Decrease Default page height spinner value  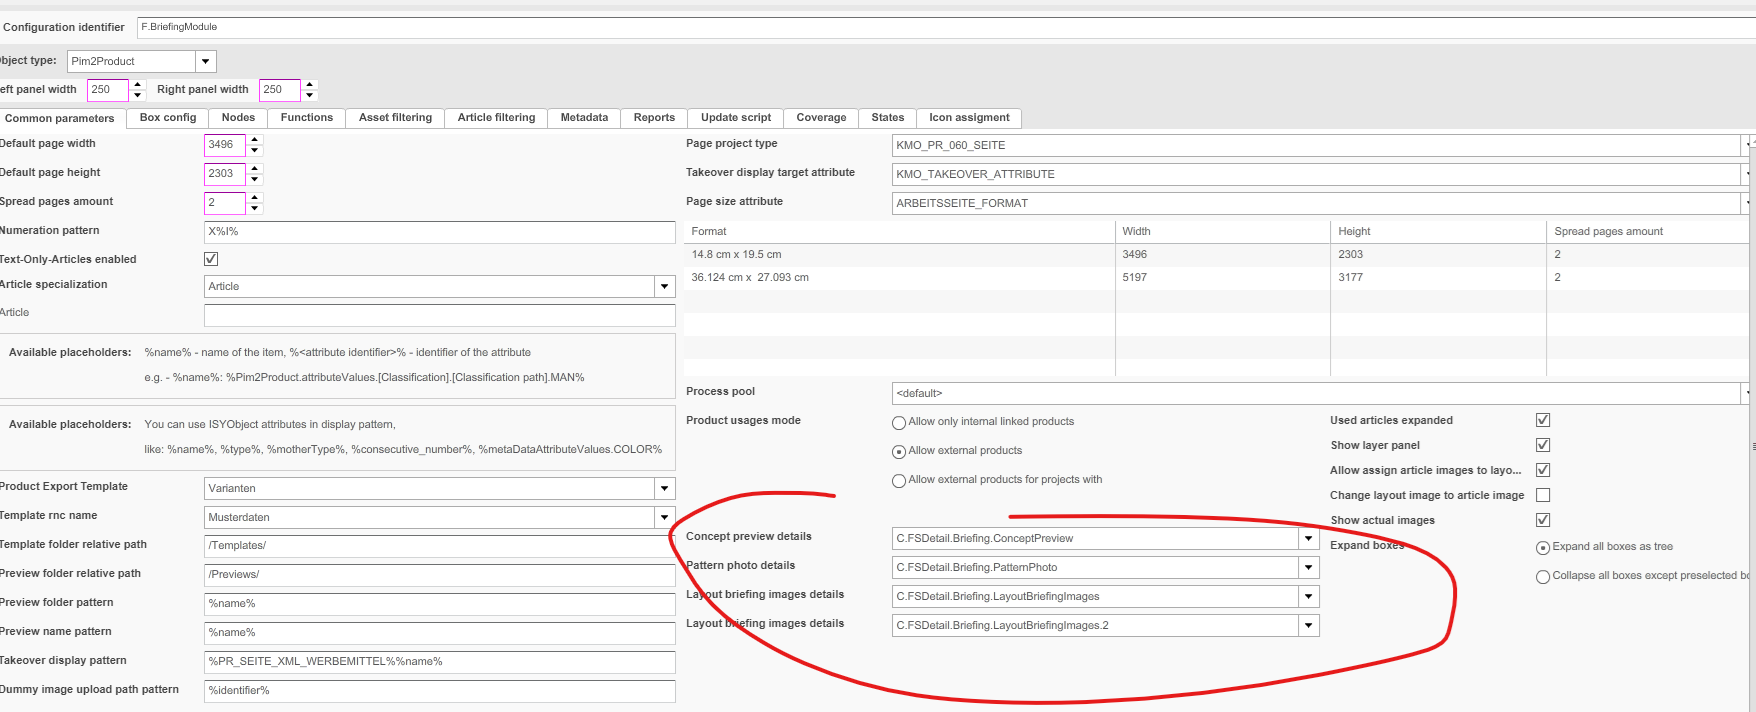click(255, 179)
